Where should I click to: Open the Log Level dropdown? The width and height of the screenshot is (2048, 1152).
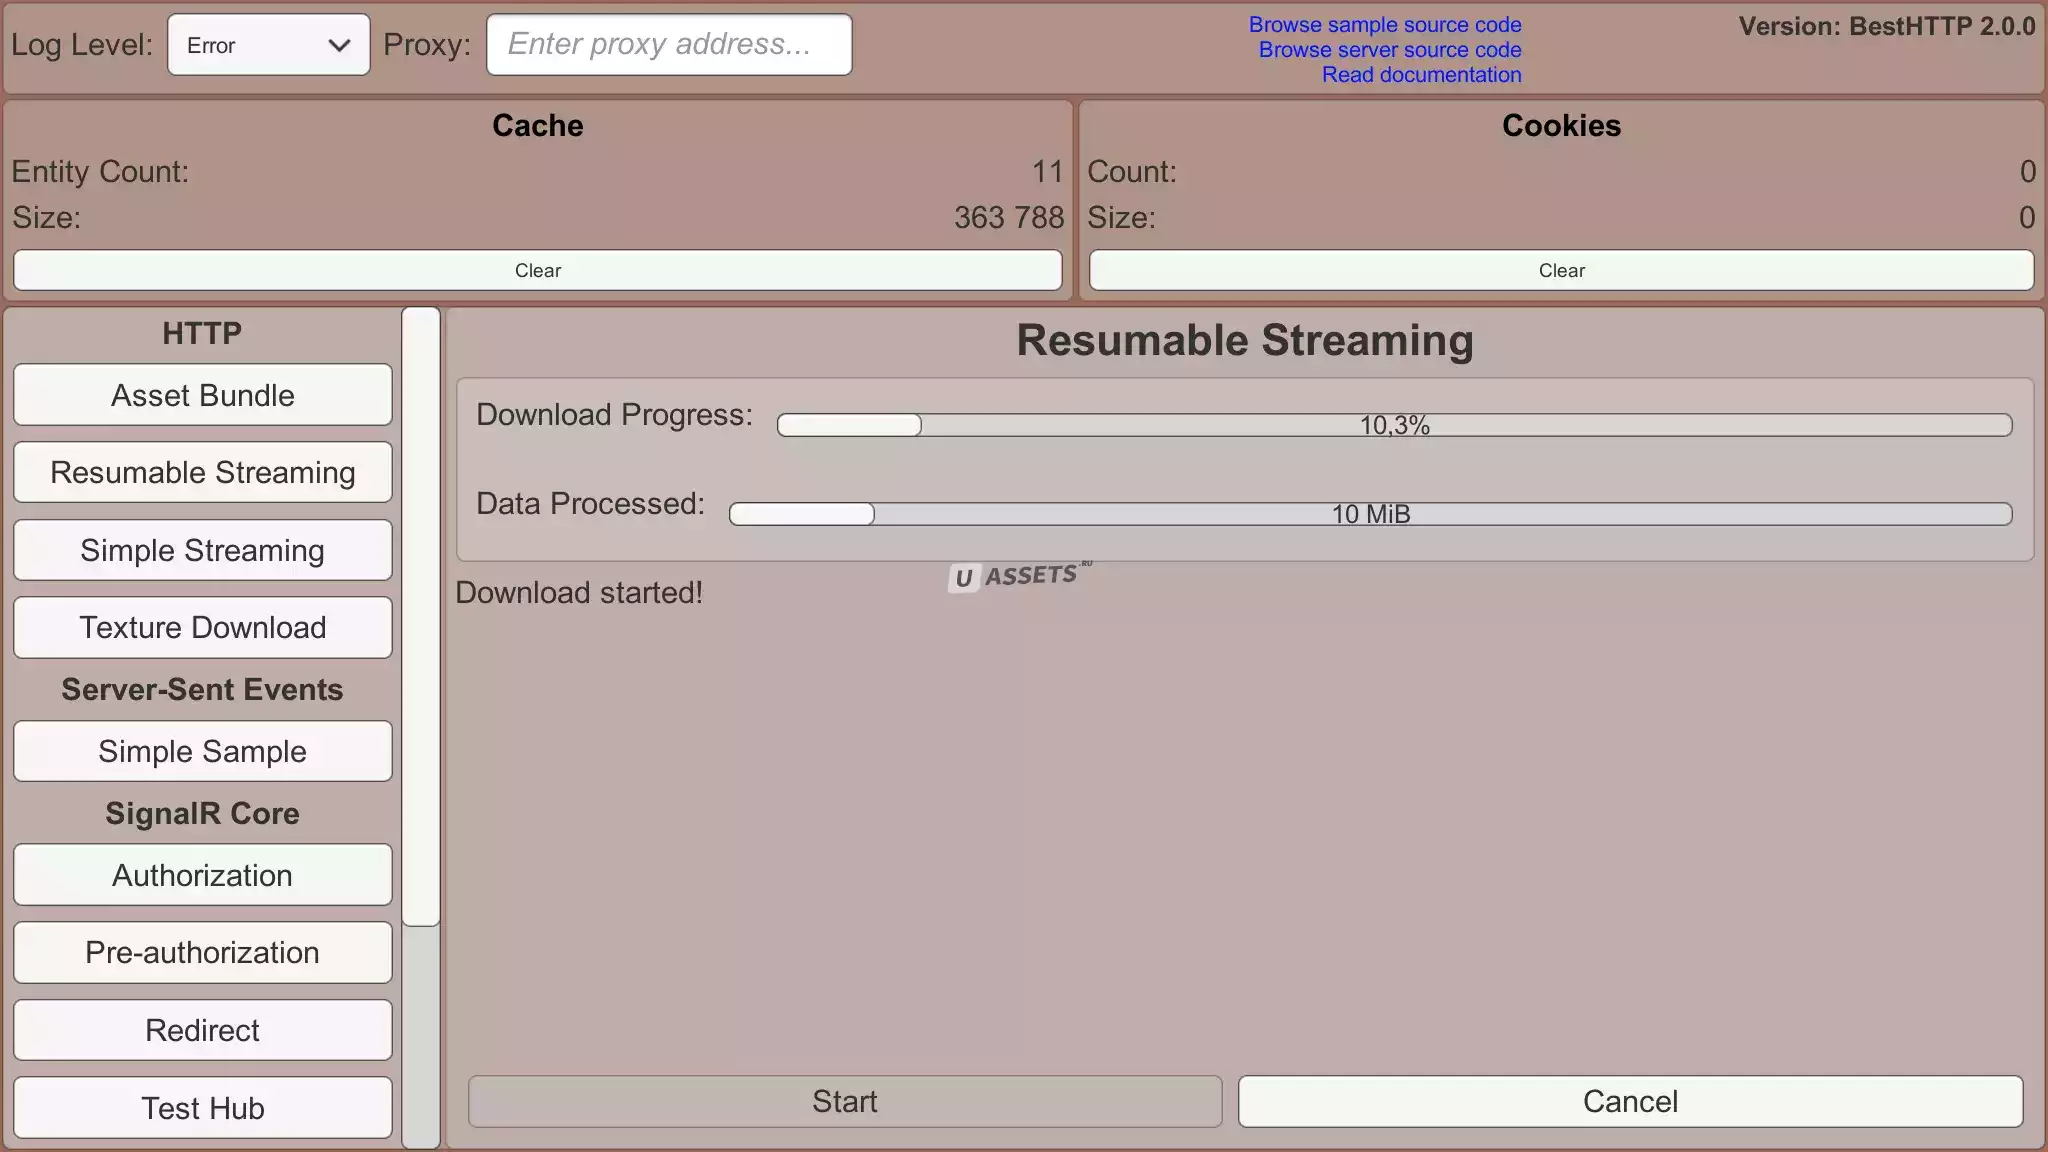[x=268, y=45]
